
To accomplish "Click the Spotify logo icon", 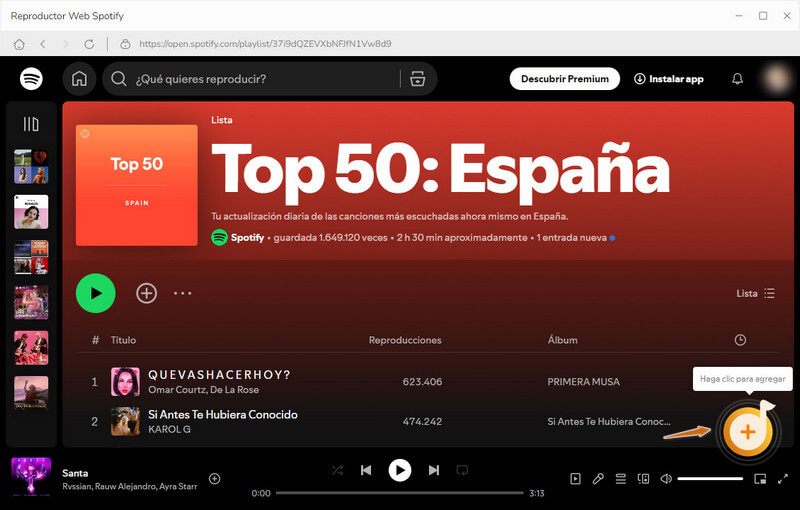I will click(x=31, y=79).
